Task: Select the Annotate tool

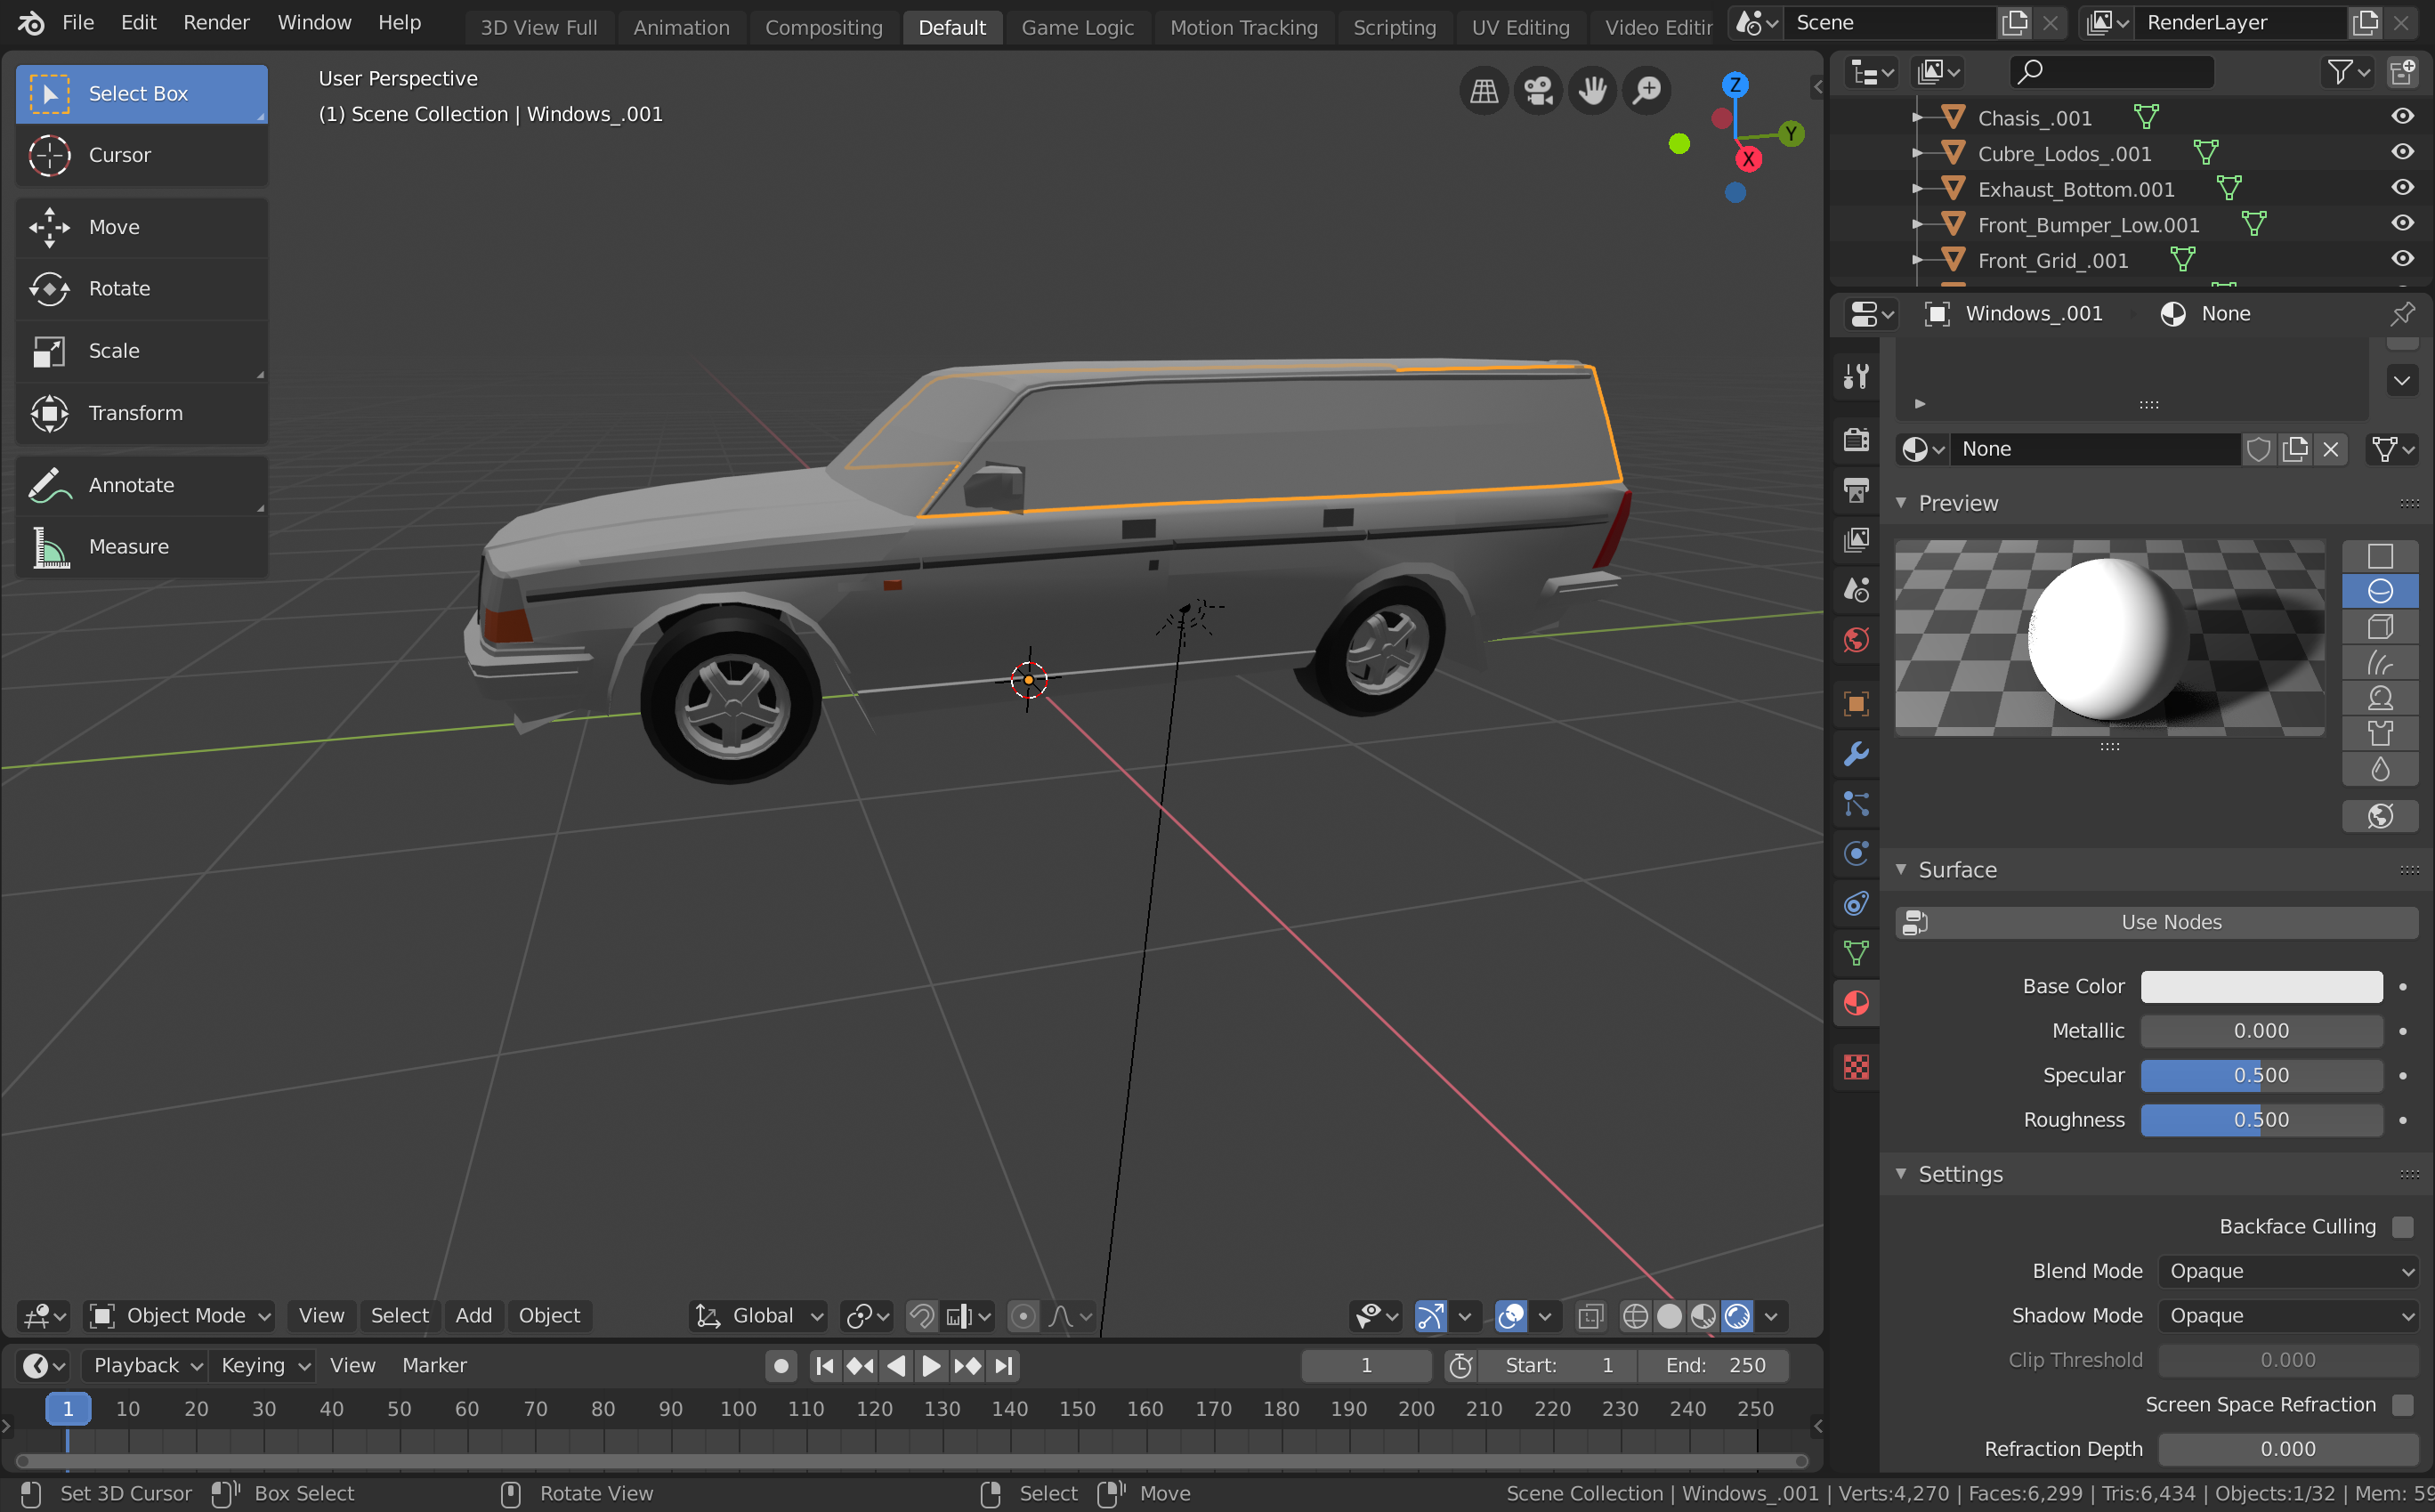Action: [x=131, y=485]
